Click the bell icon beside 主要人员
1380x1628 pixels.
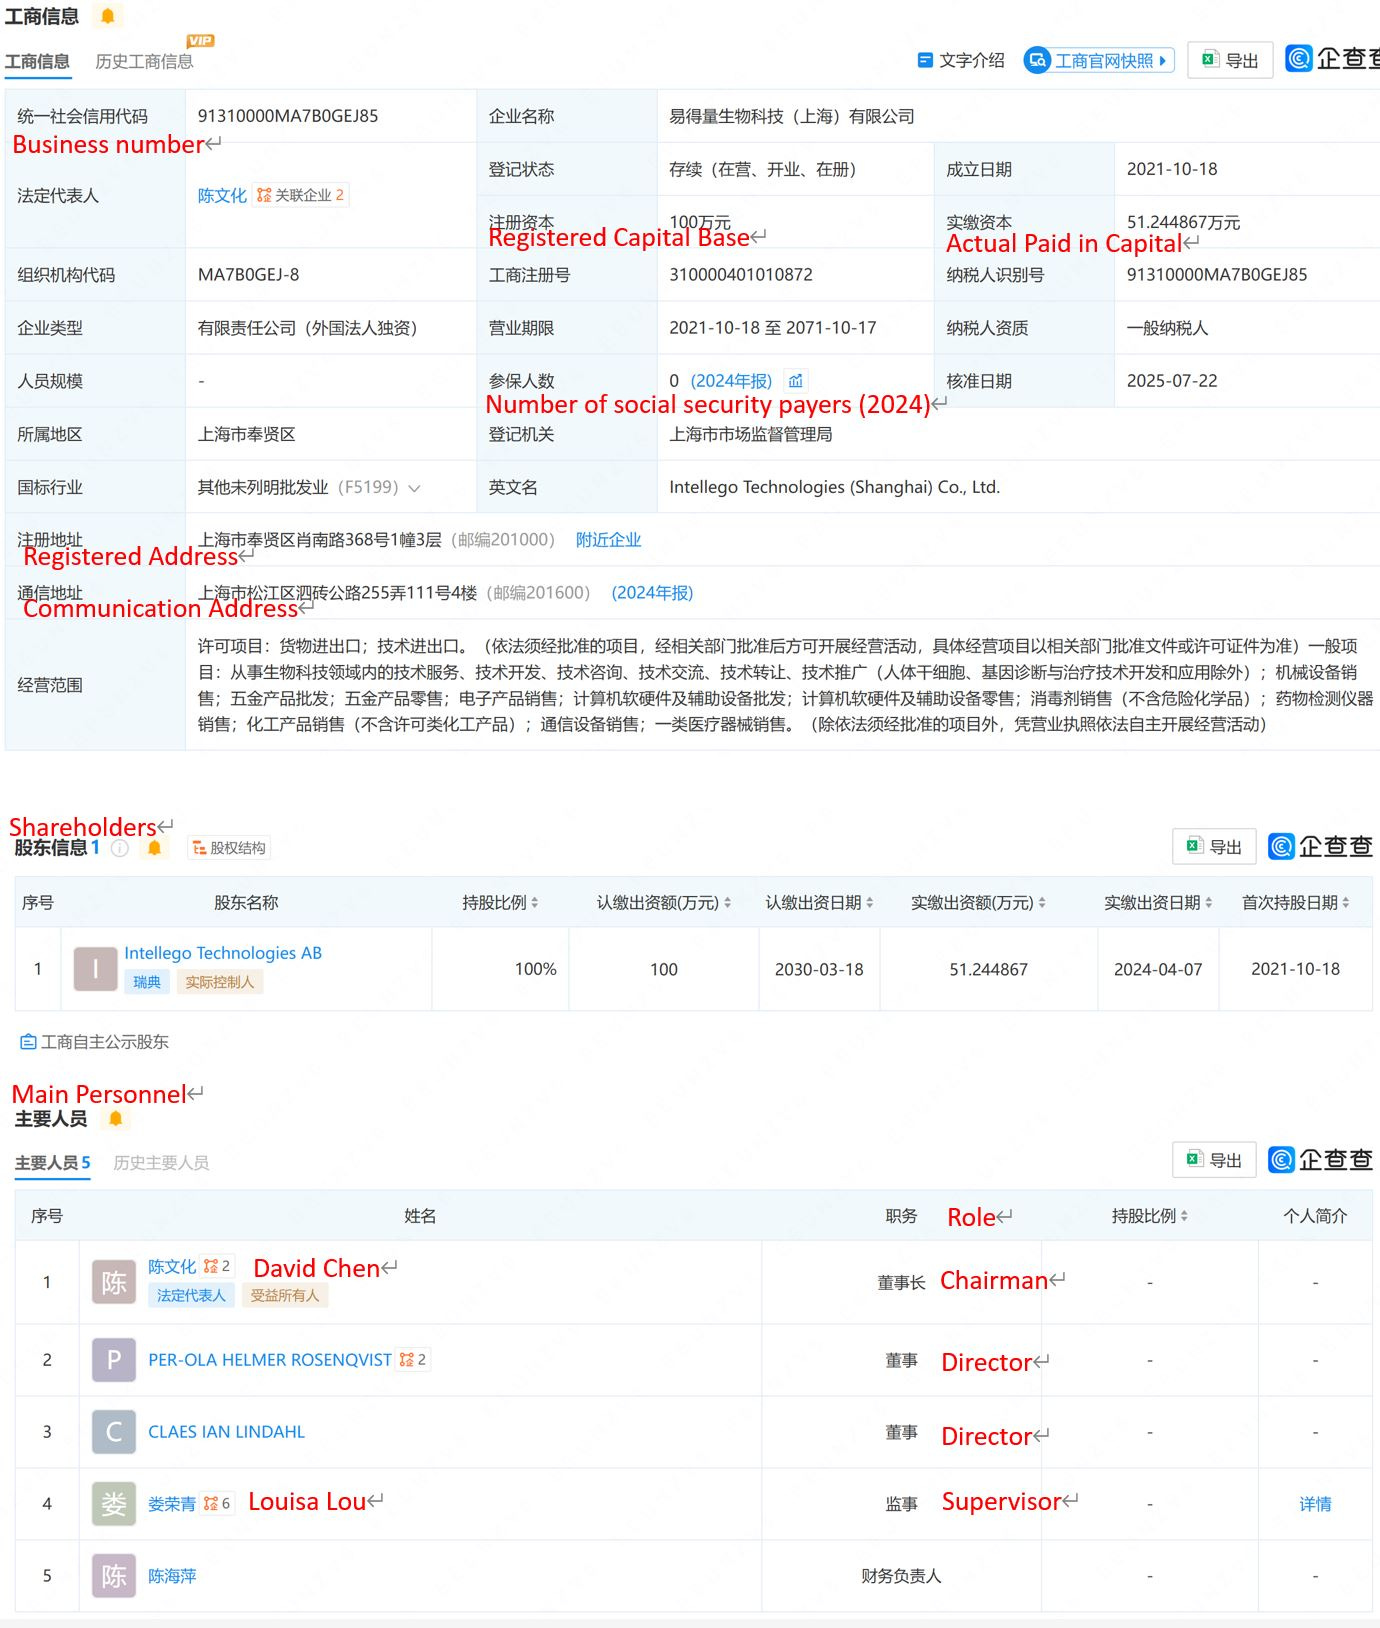tap(116, 1118)
